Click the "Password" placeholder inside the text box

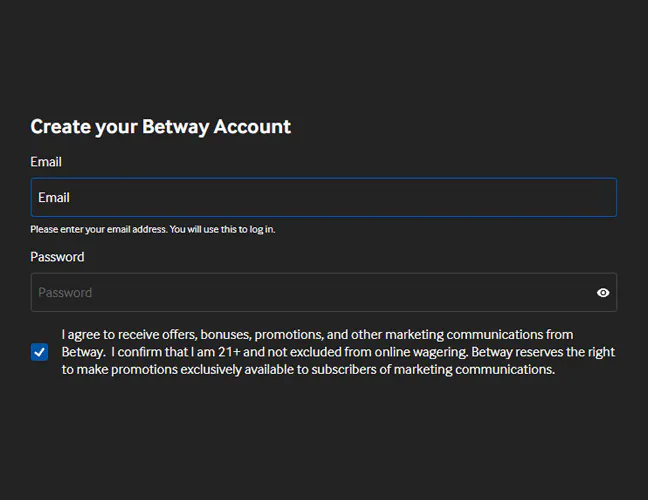(x=65, y=293)
